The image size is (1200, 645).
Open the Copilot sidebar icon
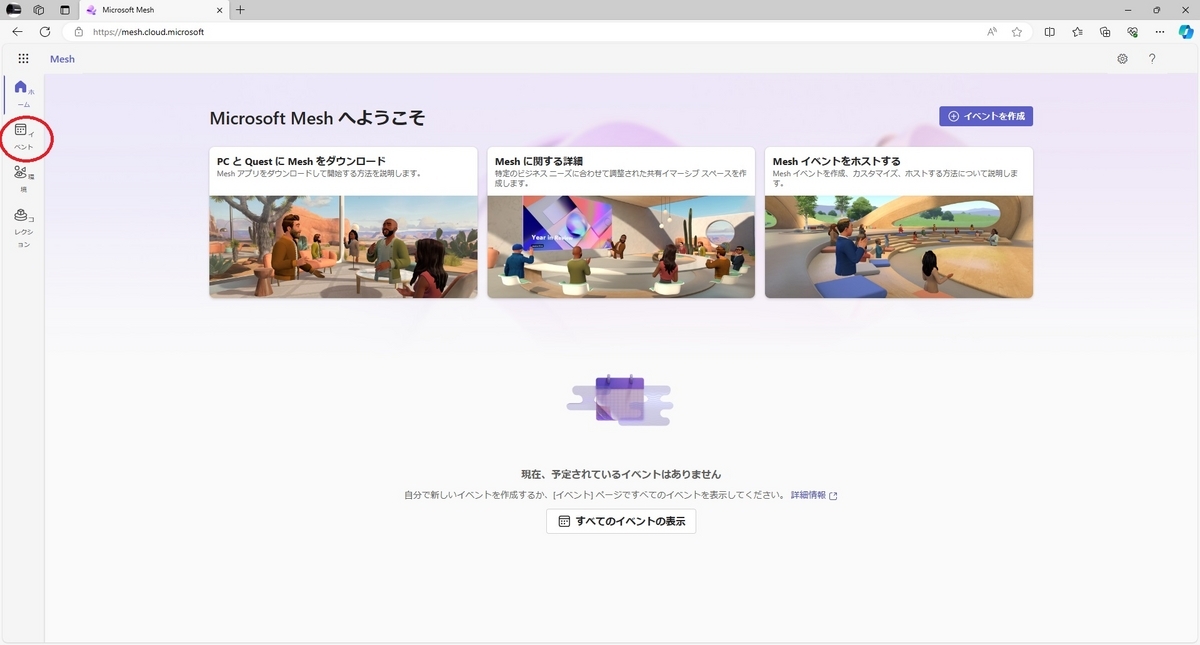click(1186, 32)
